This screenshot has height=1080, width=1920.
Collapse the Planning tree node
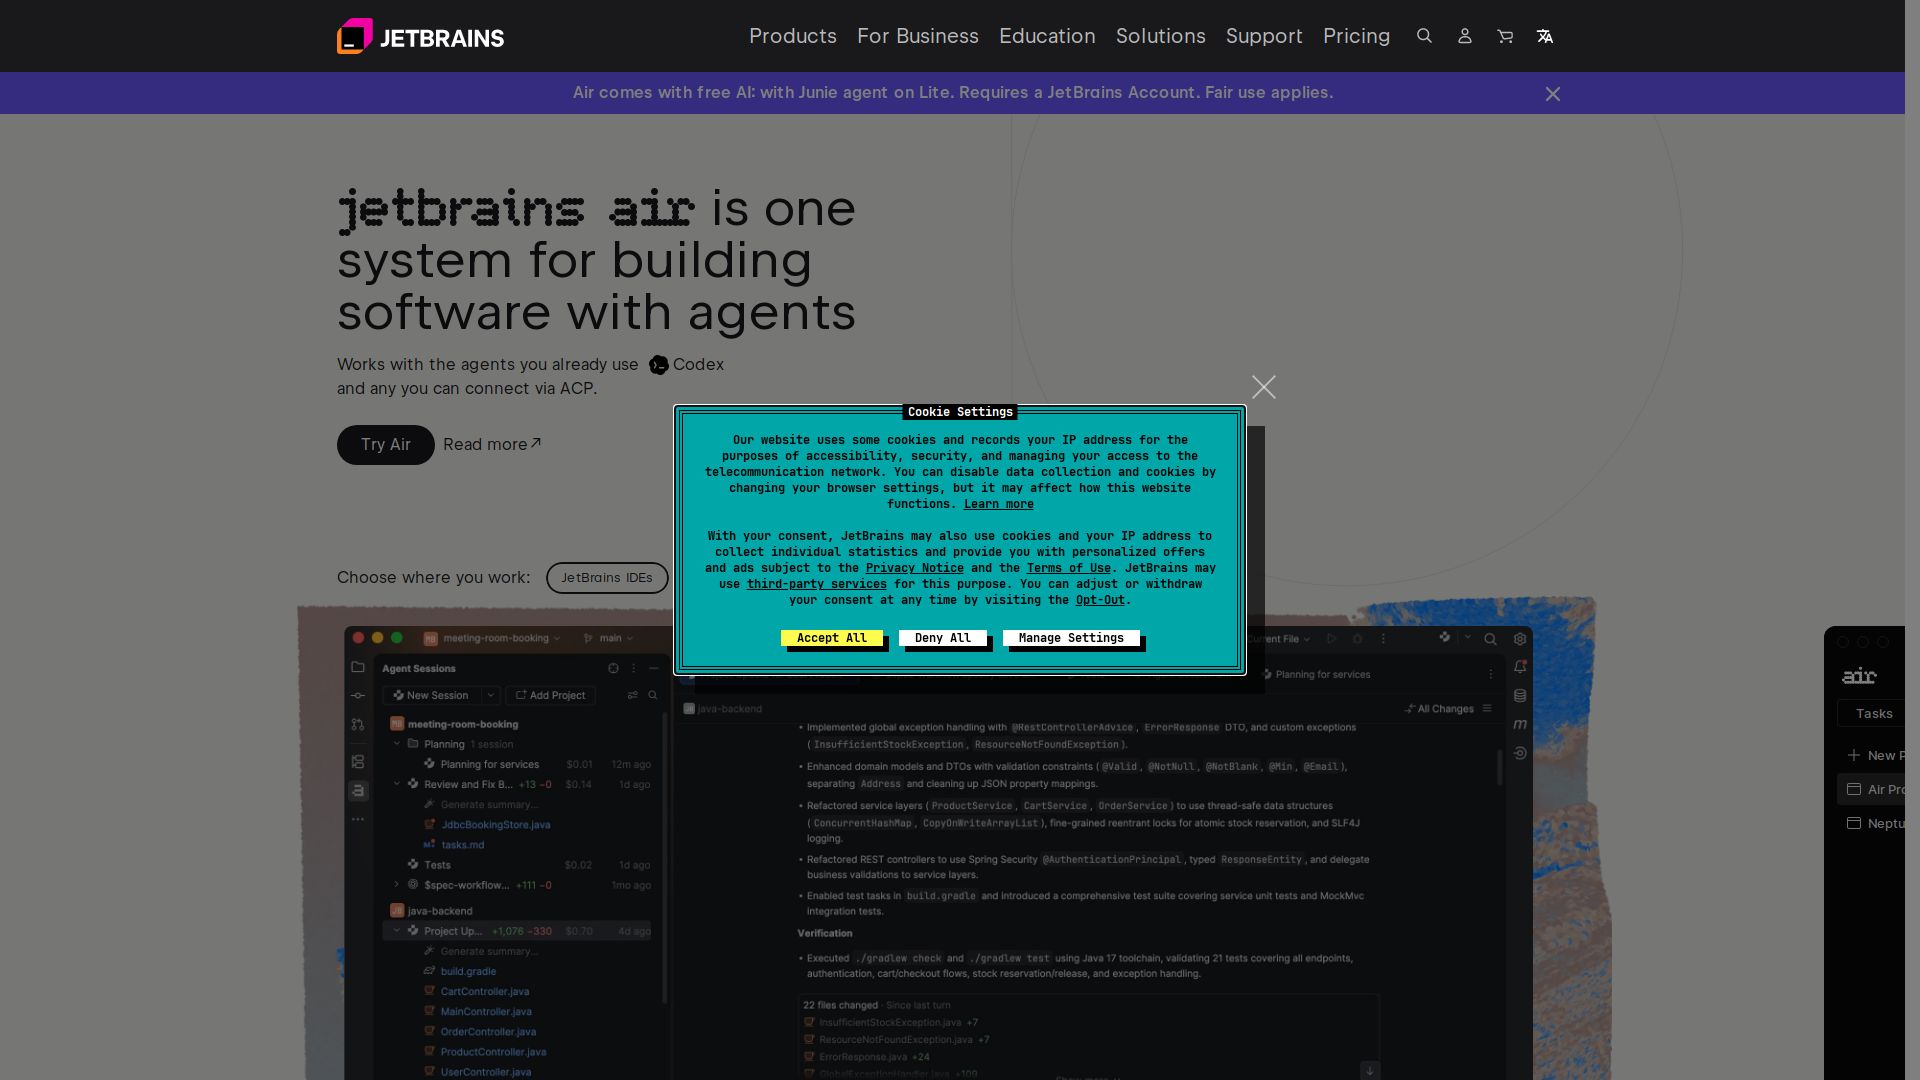(397, 744)
